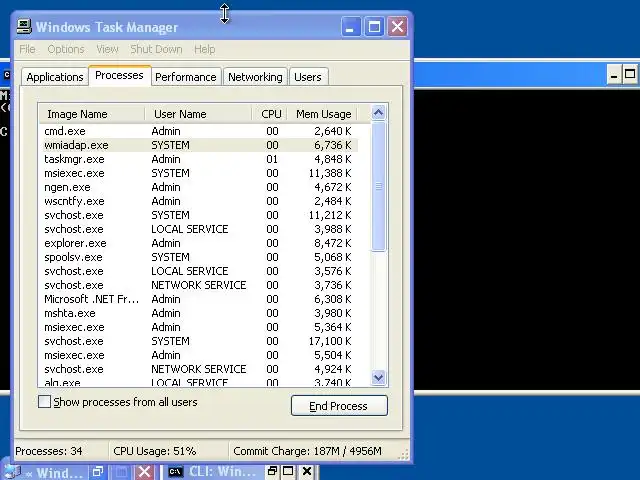
Task: Open the View menu
Action: click(x=107, y=49)
